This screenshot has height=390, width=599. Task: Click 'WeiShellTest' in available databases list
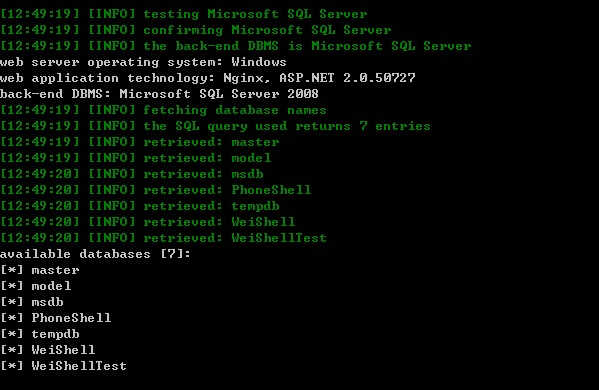[79, 366]
